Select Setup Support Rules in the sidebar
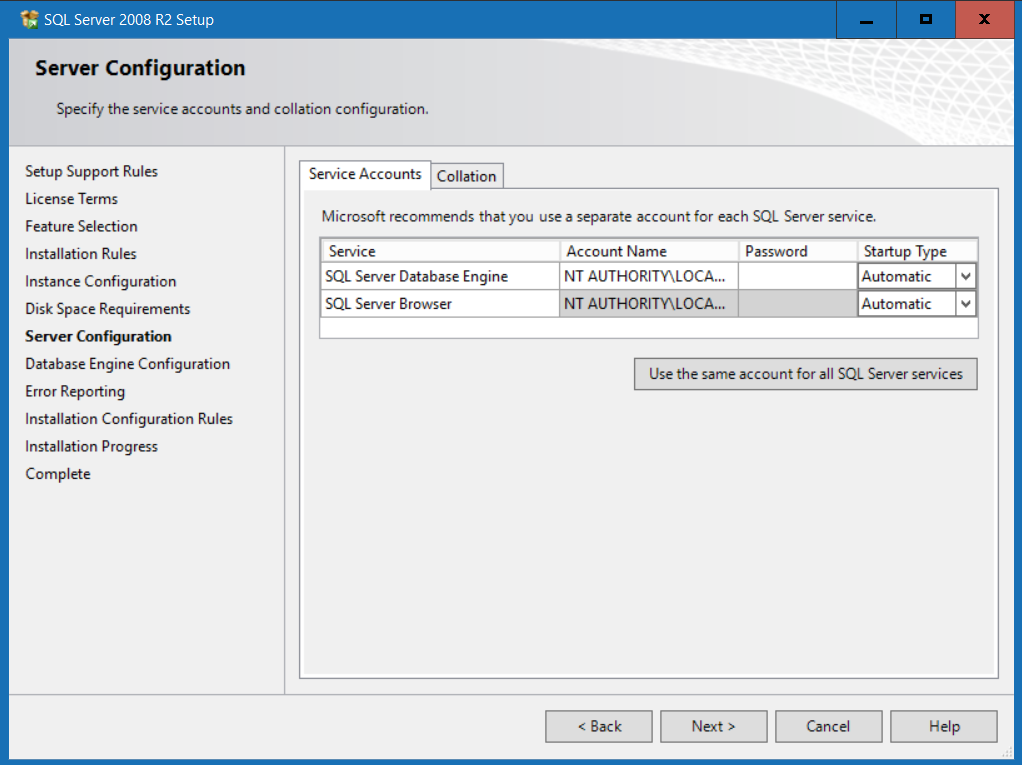Image resolution: width=1022 pixels, height=765 pixels. (91, 171)
